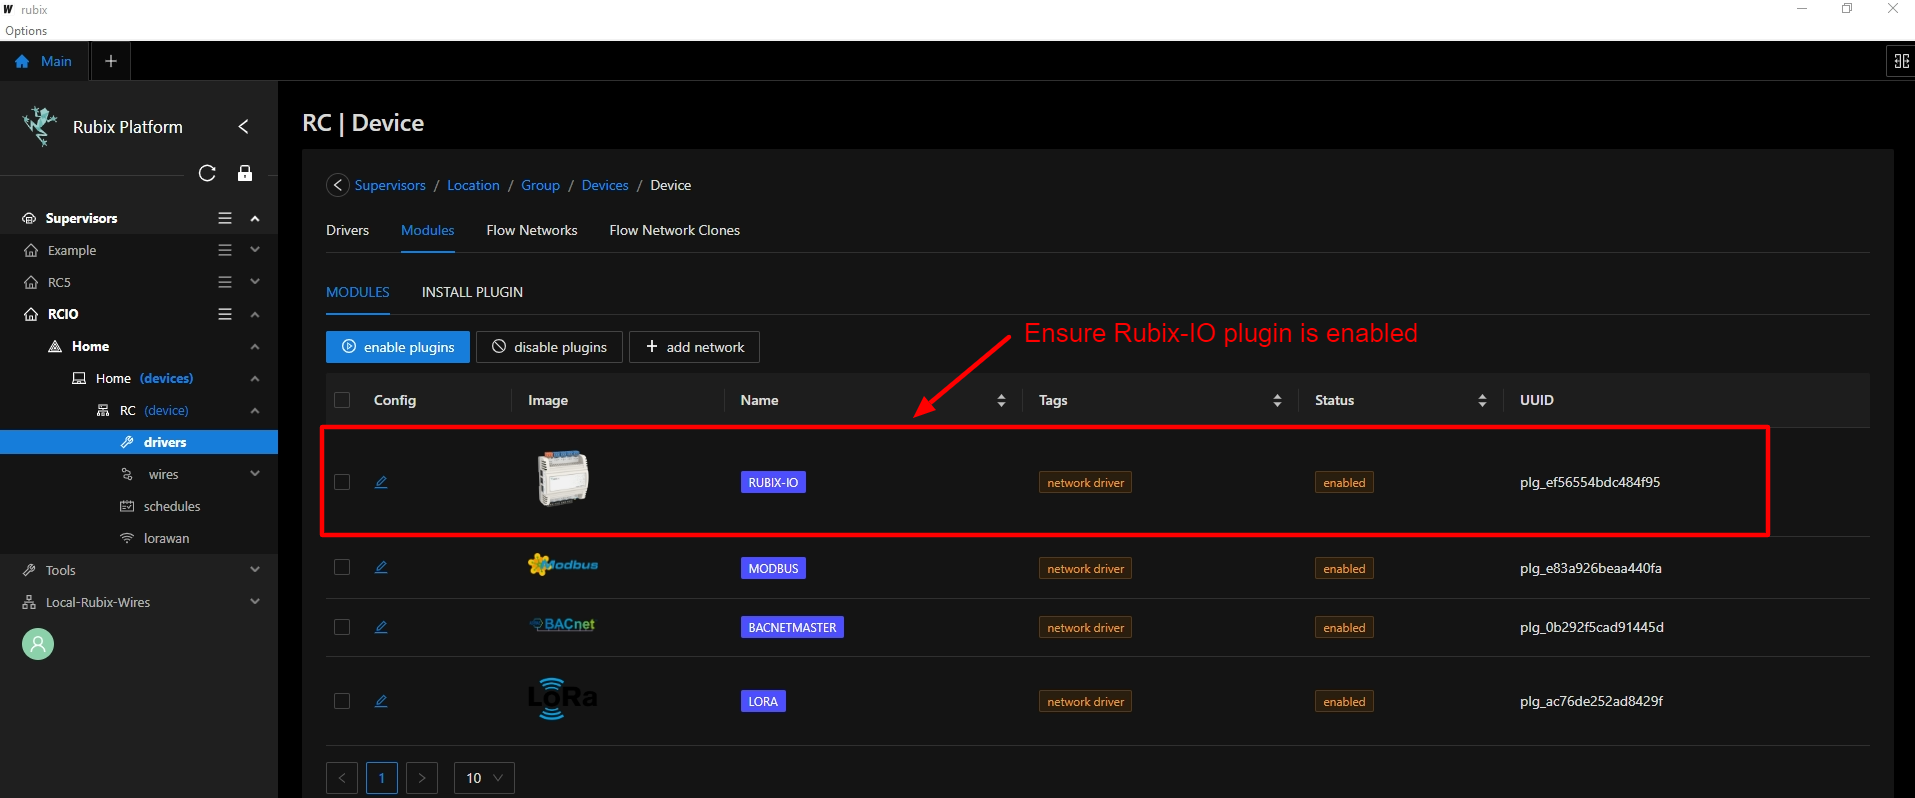Click the layout toggle icon top right
Image resolution: width=1915 pixels, height=798 pixels.
(1901, 61)
